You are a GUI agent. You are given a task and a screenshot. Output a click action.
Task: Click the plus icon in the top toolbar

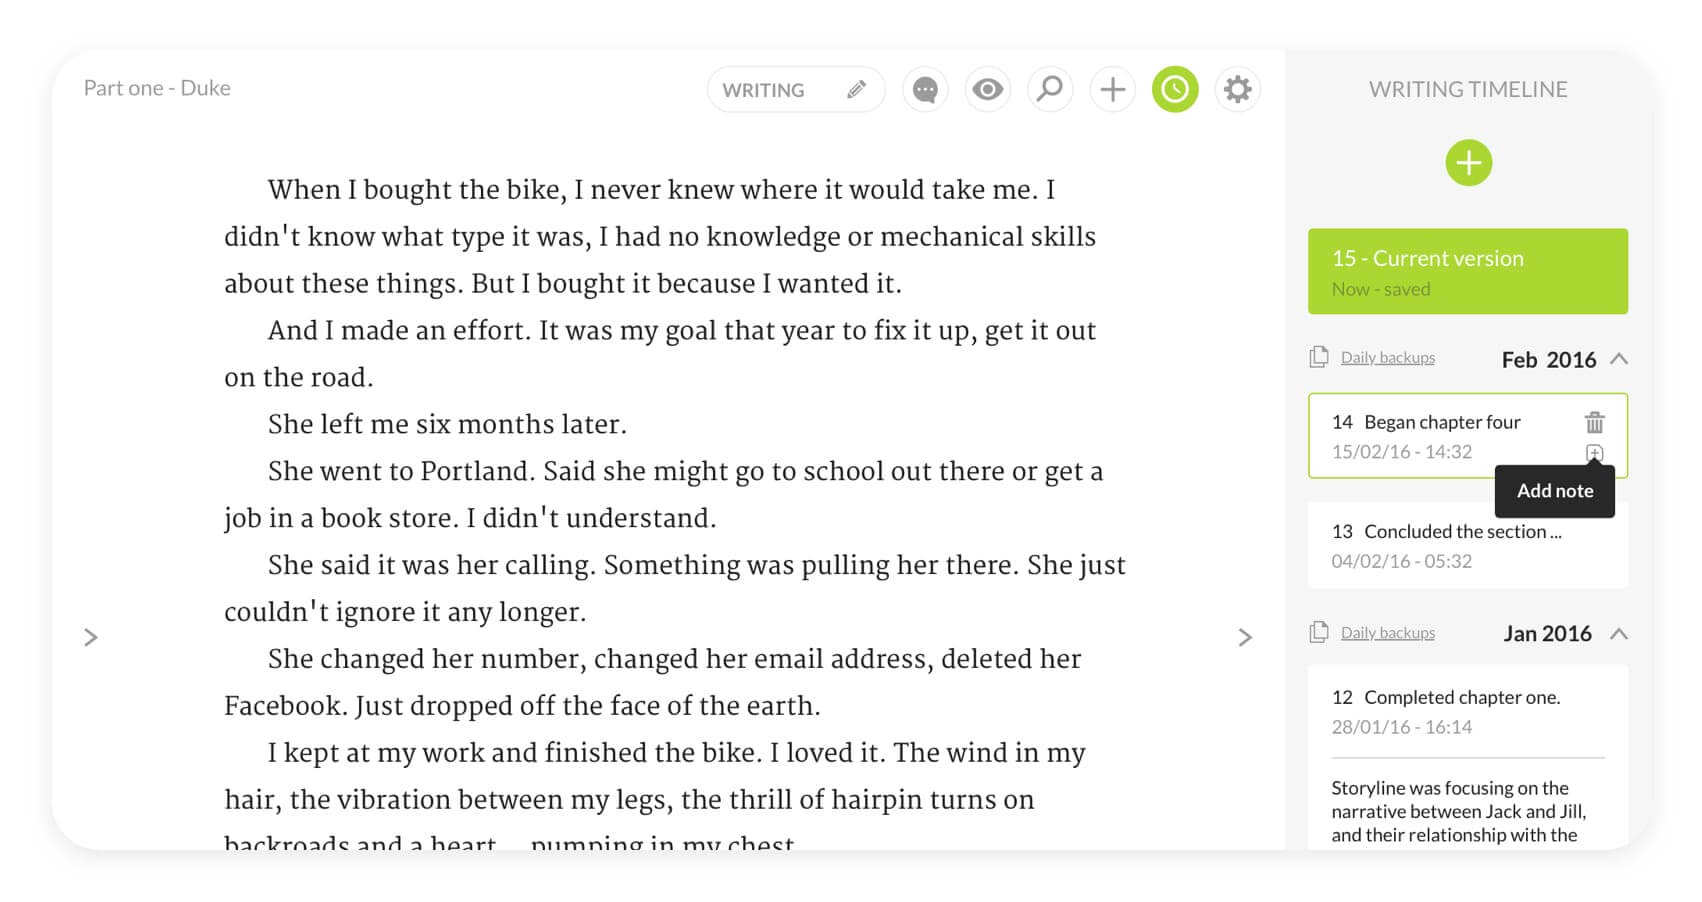click(1112, 90)
